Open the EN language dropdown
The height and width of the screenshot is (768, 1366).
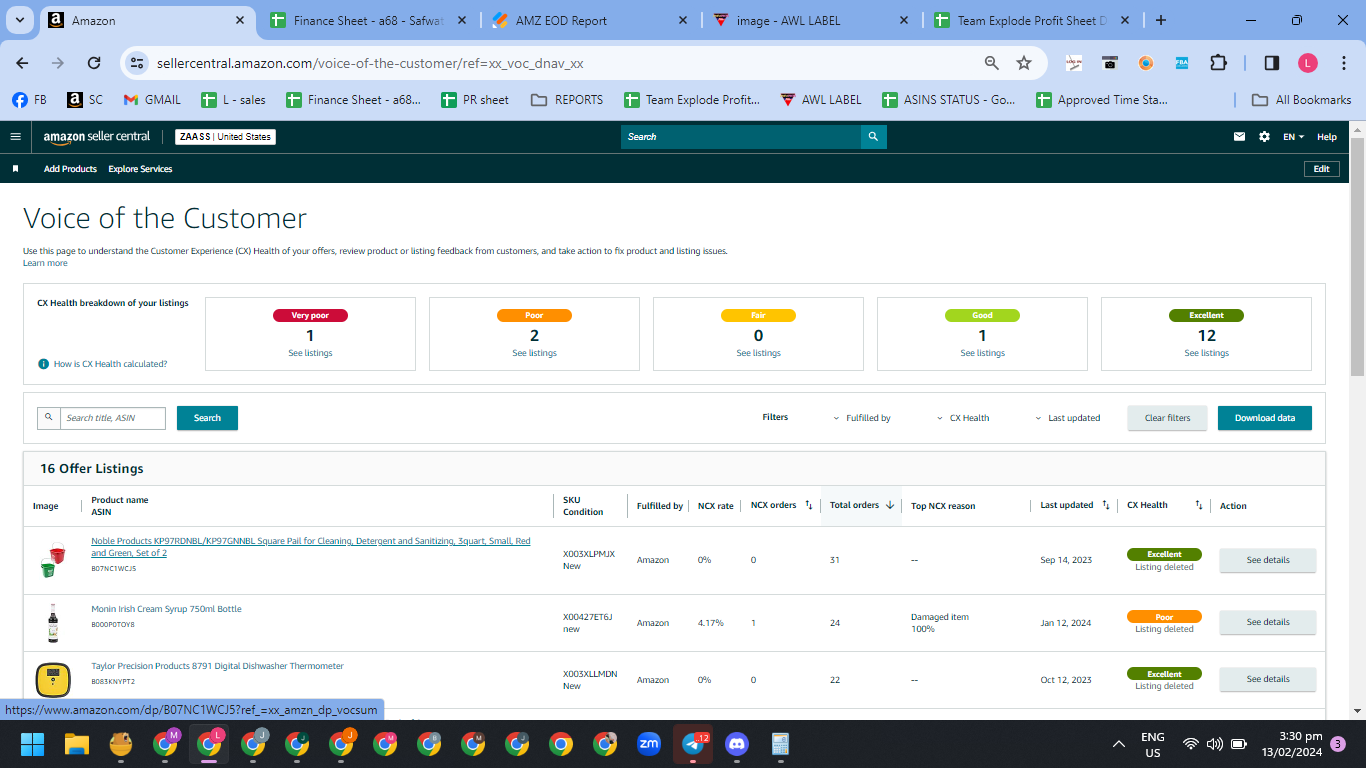click(1293, 137)
